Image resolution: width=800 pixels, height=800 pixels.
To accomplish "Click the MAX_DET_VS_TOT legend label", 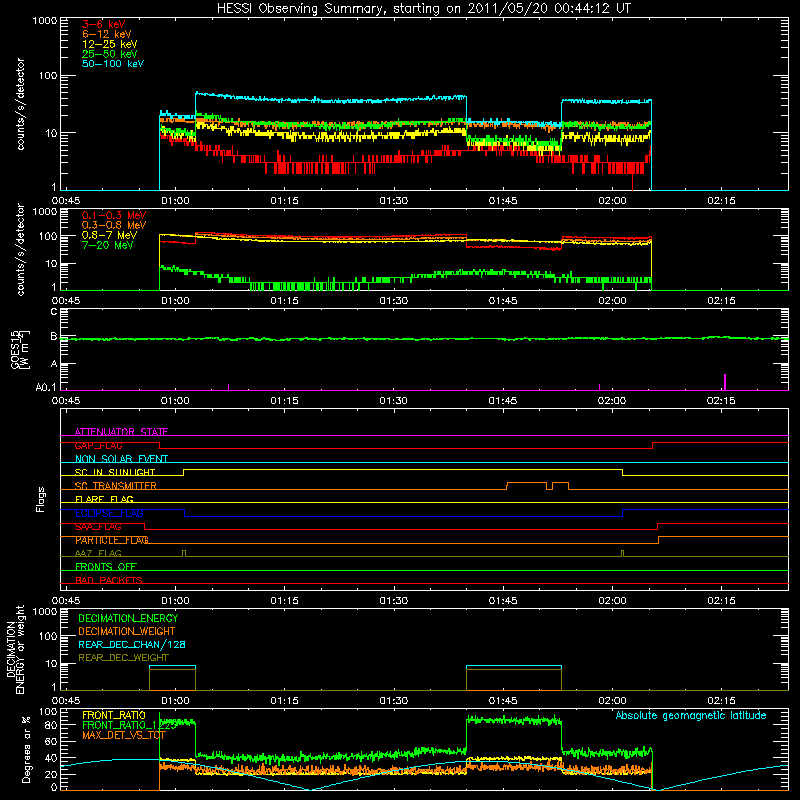I will click(x=124, y=735).
